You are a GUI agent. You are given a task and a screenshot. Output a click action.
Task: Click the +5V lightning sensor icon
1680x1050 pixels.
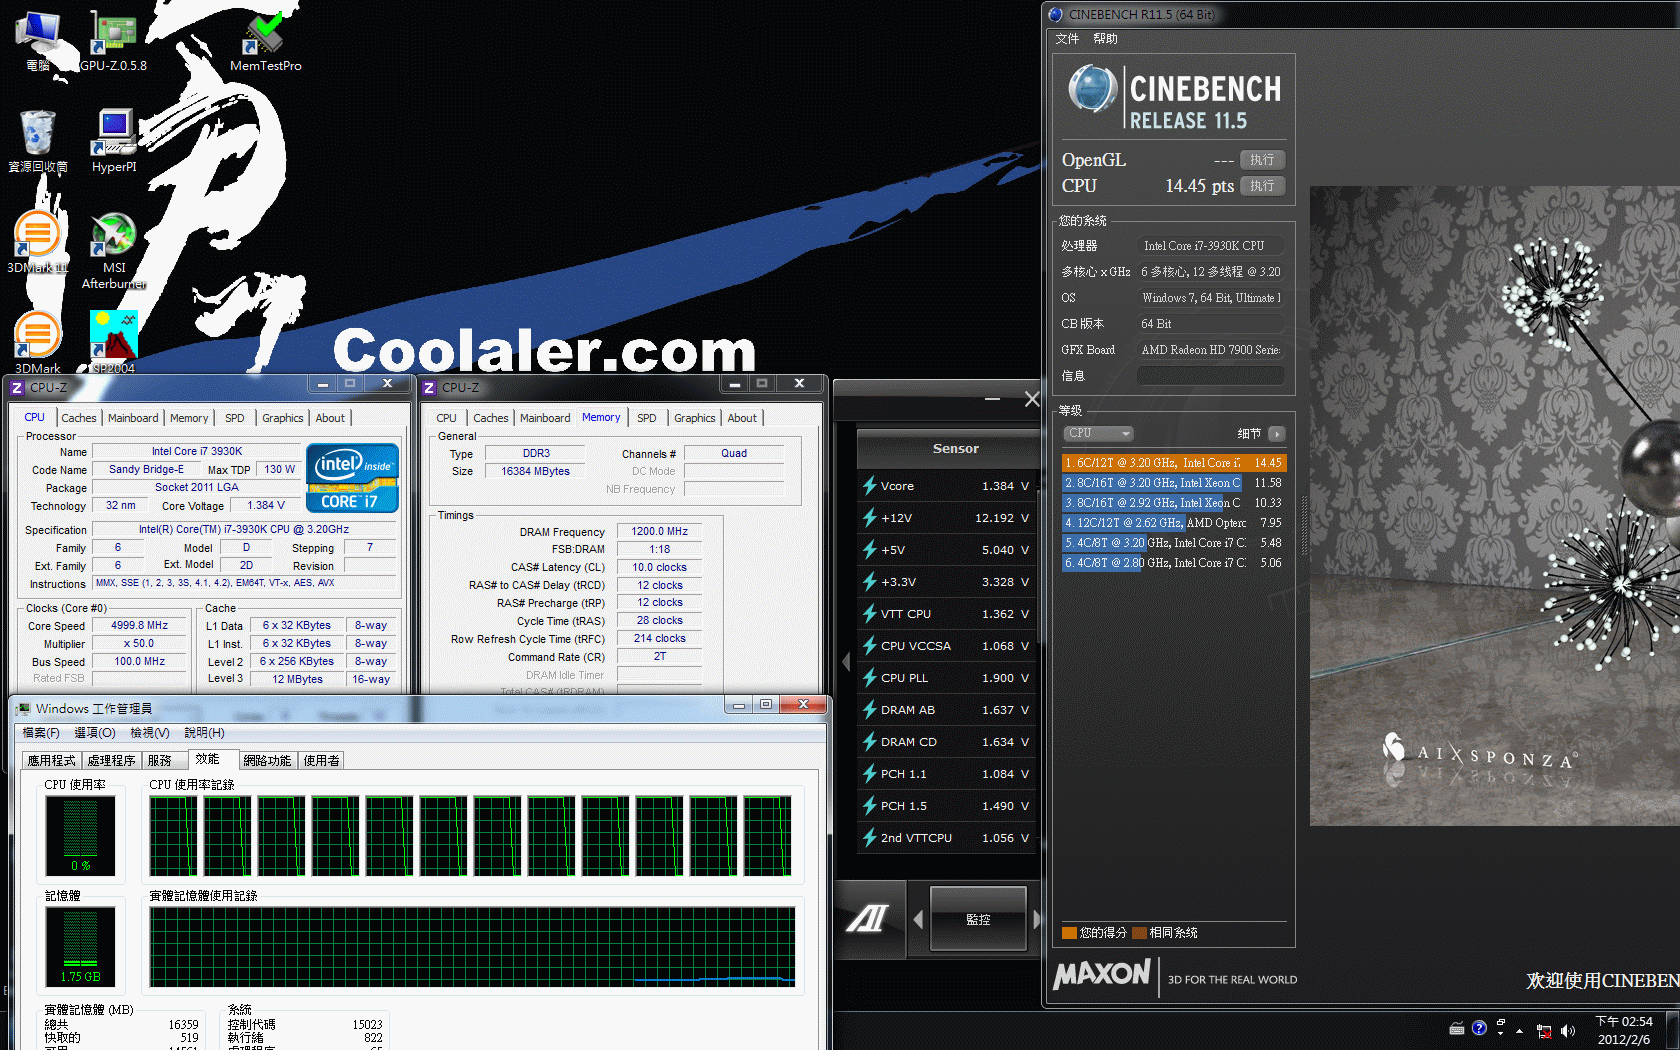870,550
